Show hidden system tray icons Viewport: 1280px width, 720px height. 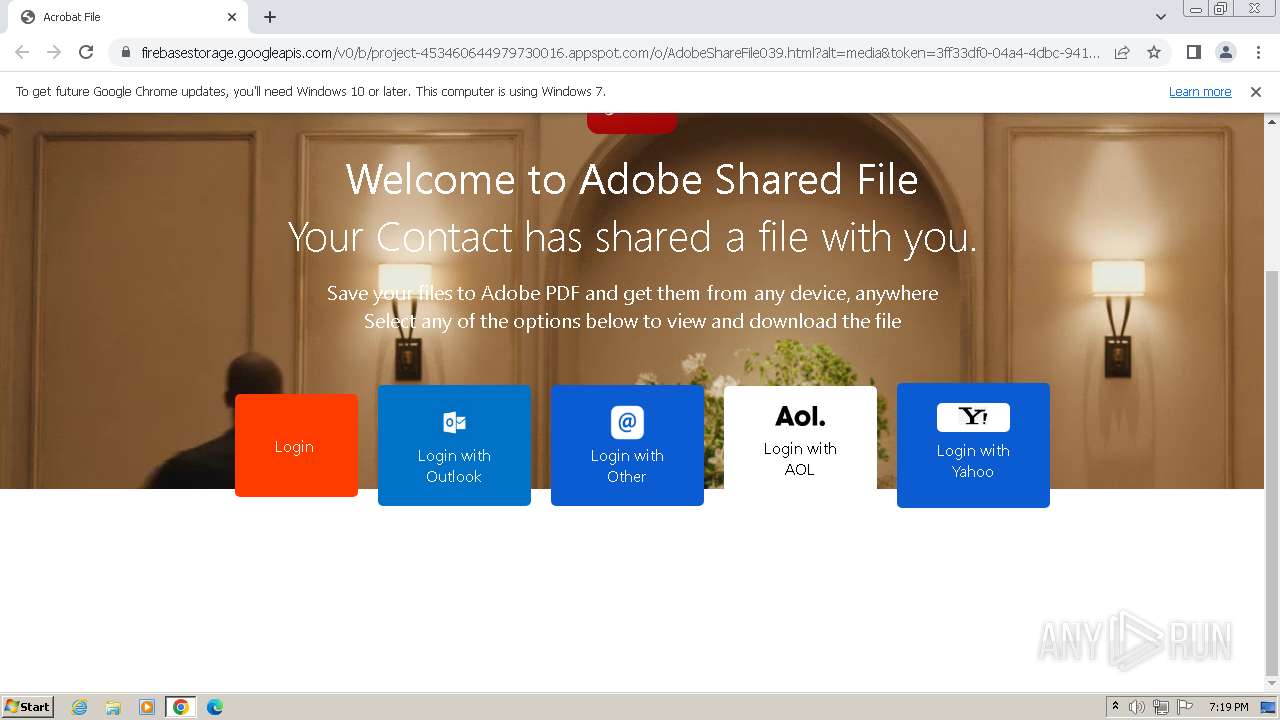pos(1115,707)
